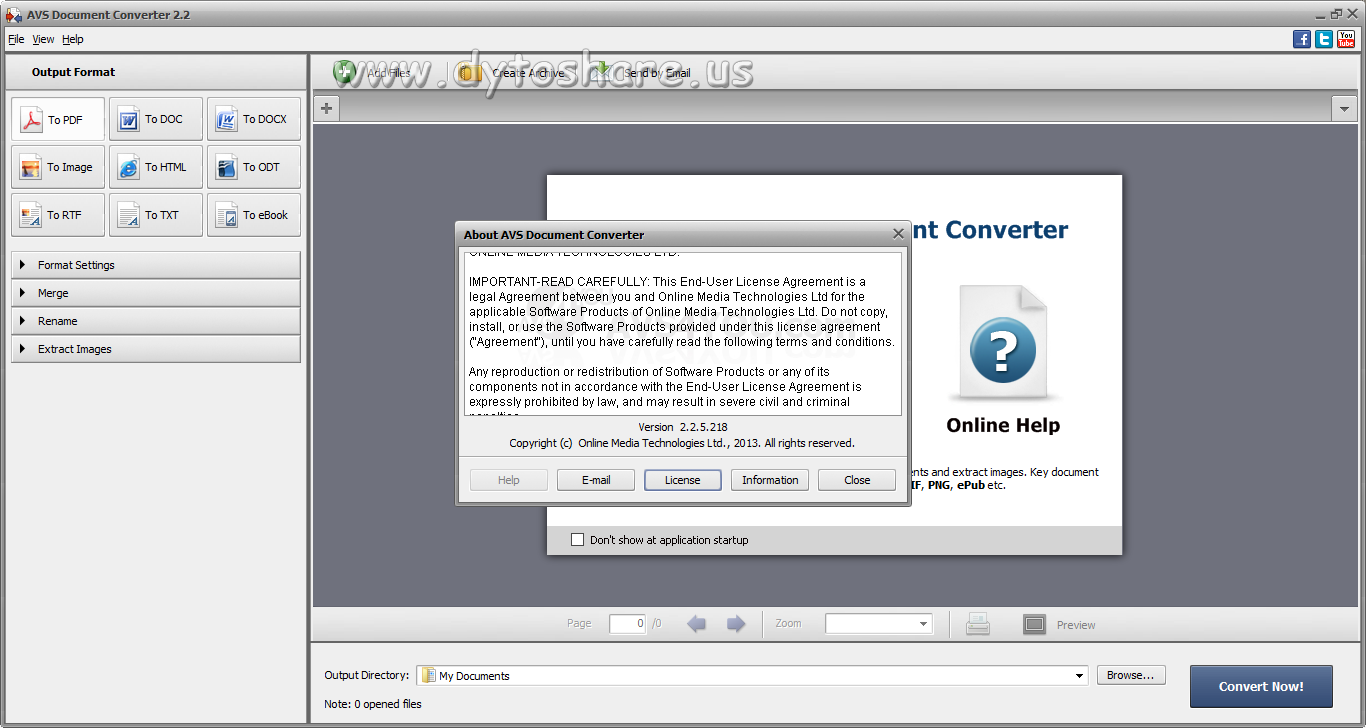This screenshot has height=728, width=1366.
Task: Choose the To DOCX conversion option
Action: coord(253,118)
